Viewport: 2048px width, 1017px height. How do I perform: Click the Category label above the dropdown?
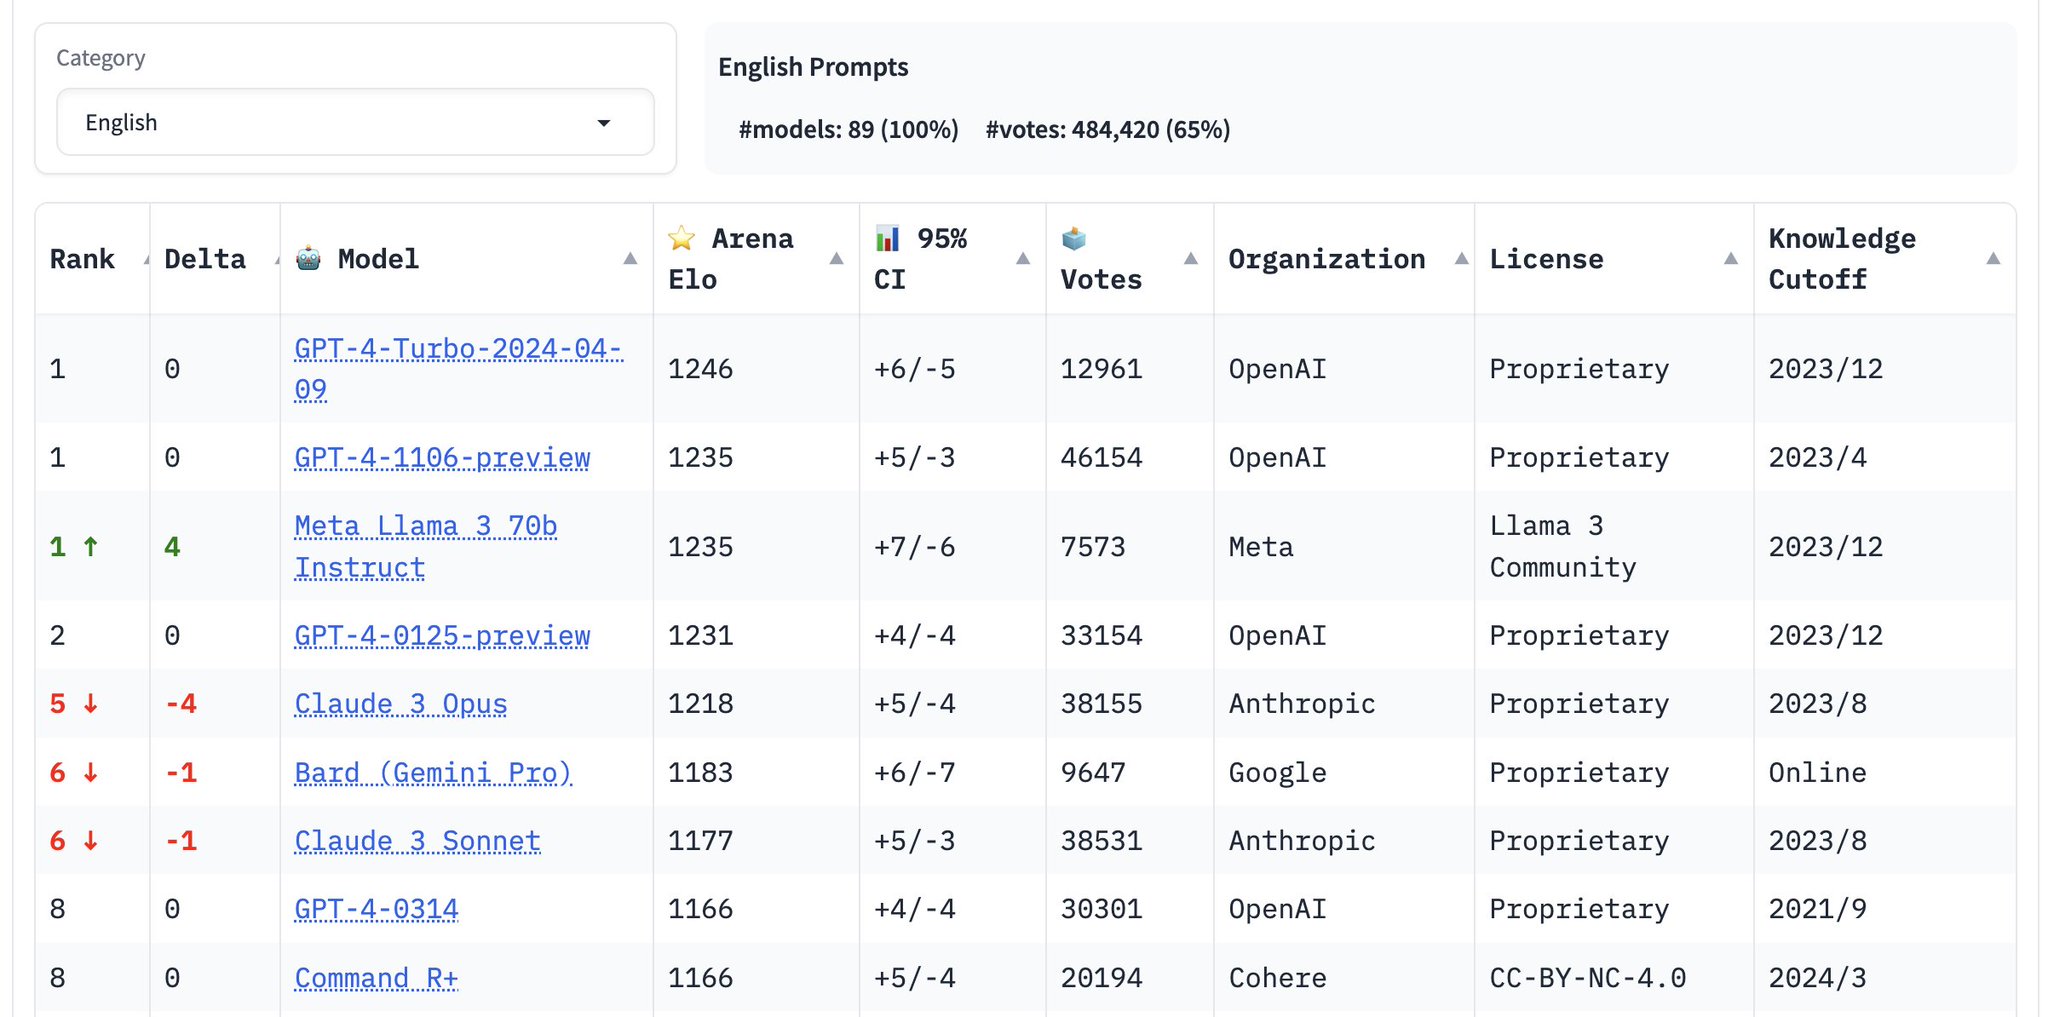pyautogui.click(x=100, y=58)
